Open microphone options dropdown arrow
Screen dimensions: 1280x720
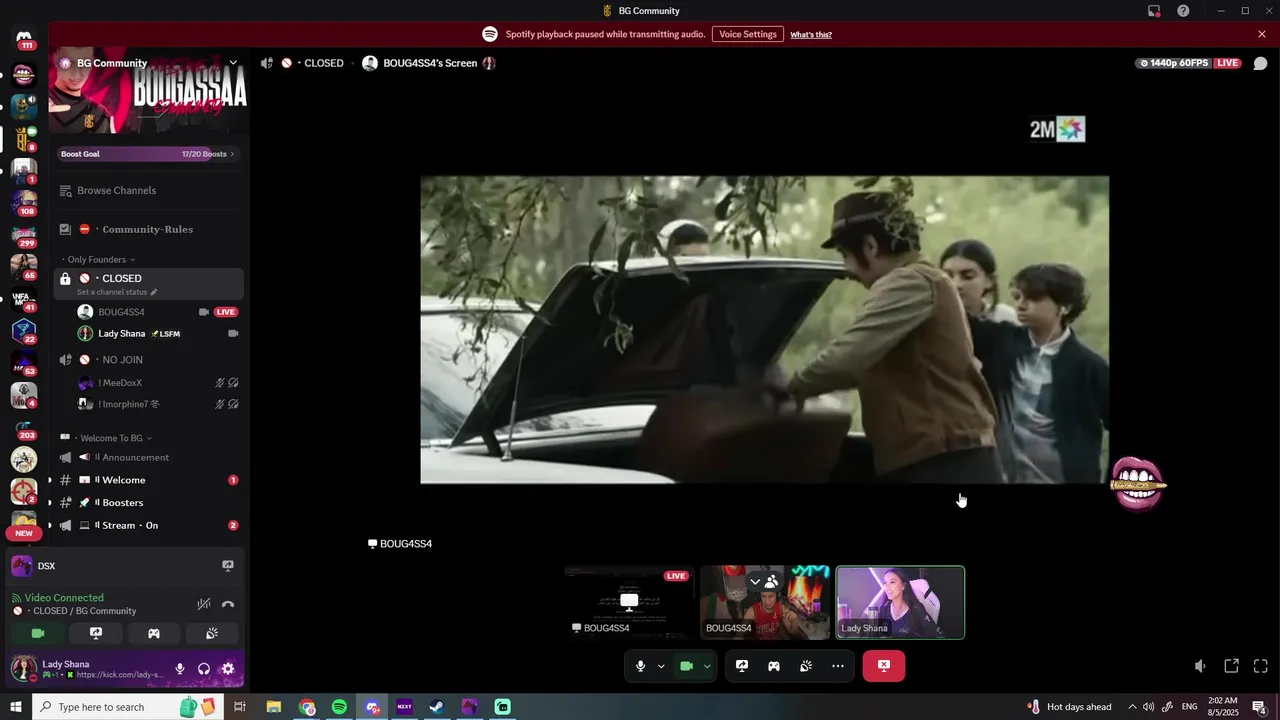[x=661, y=666]
